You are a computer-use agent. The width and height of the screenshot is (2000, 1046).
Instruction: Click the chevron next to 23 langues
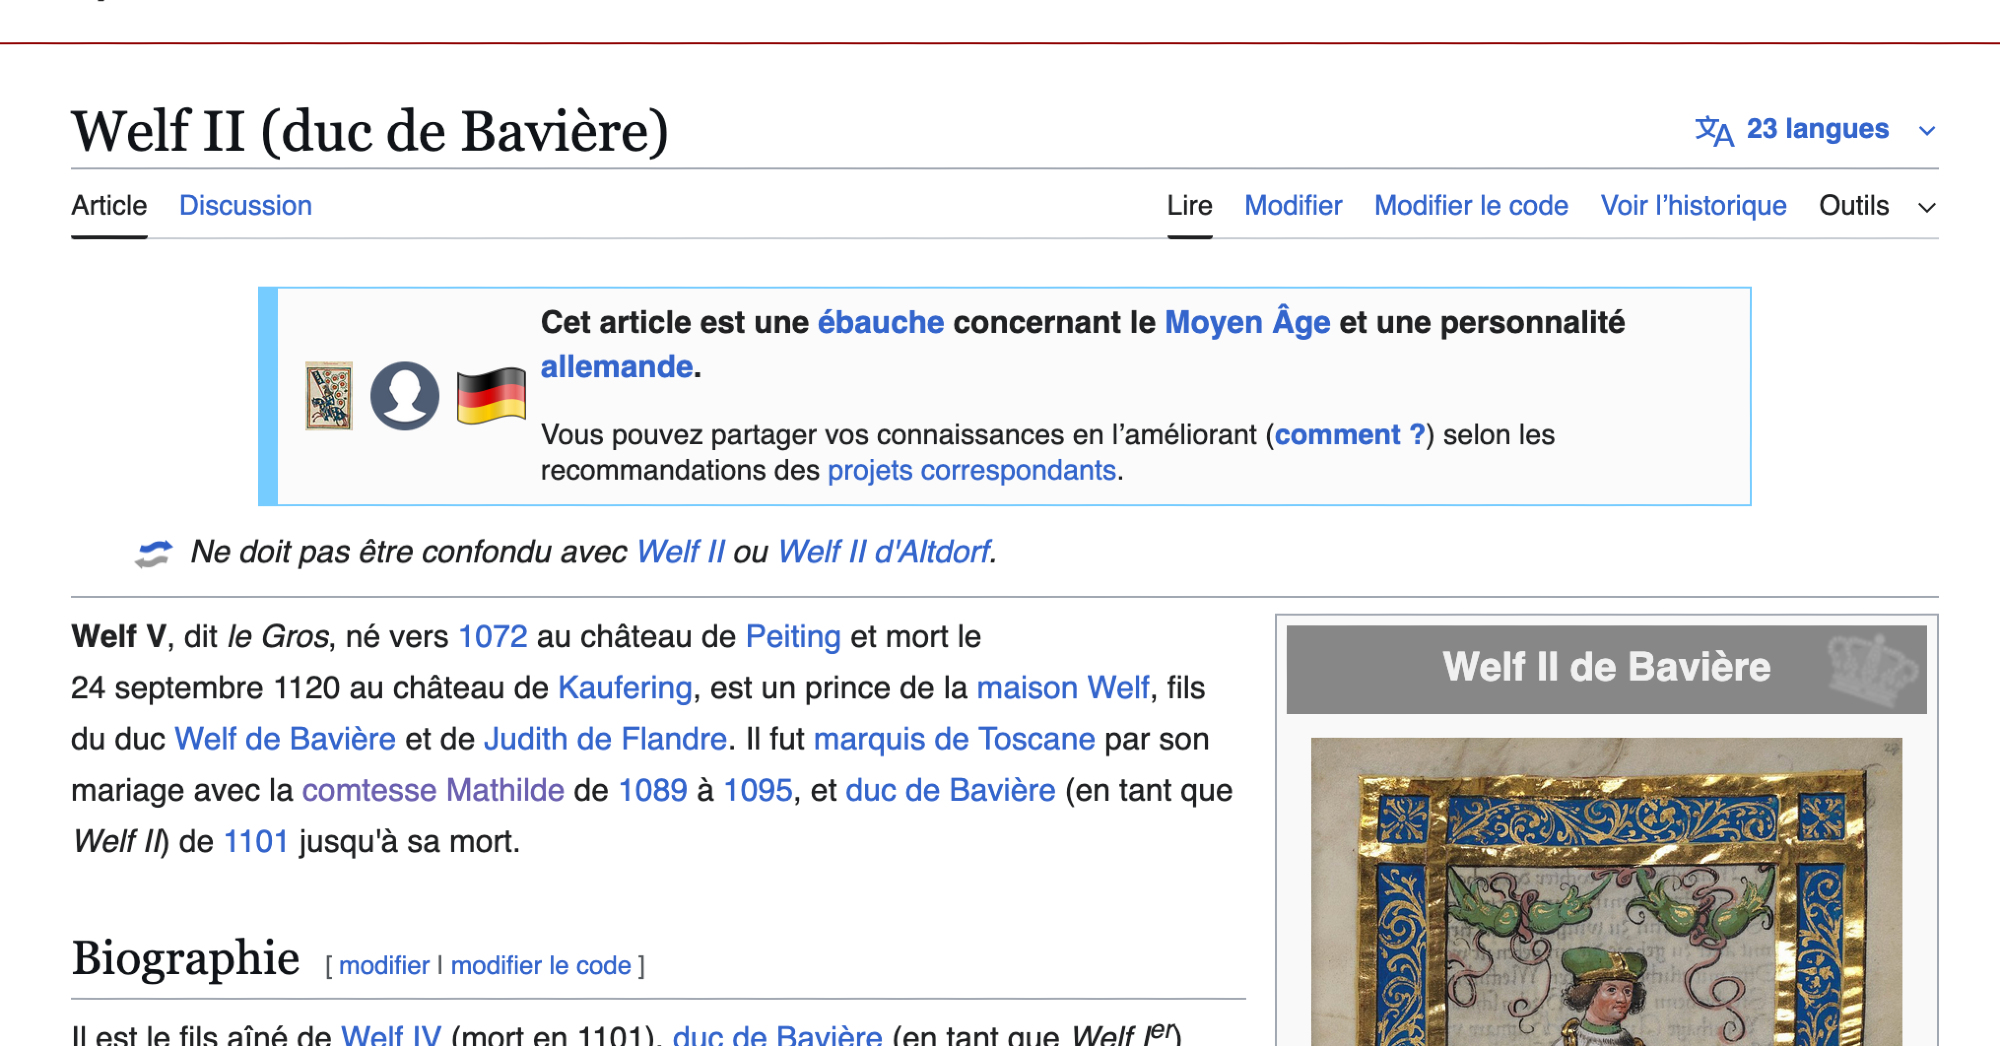click(x=1927, y=131)
